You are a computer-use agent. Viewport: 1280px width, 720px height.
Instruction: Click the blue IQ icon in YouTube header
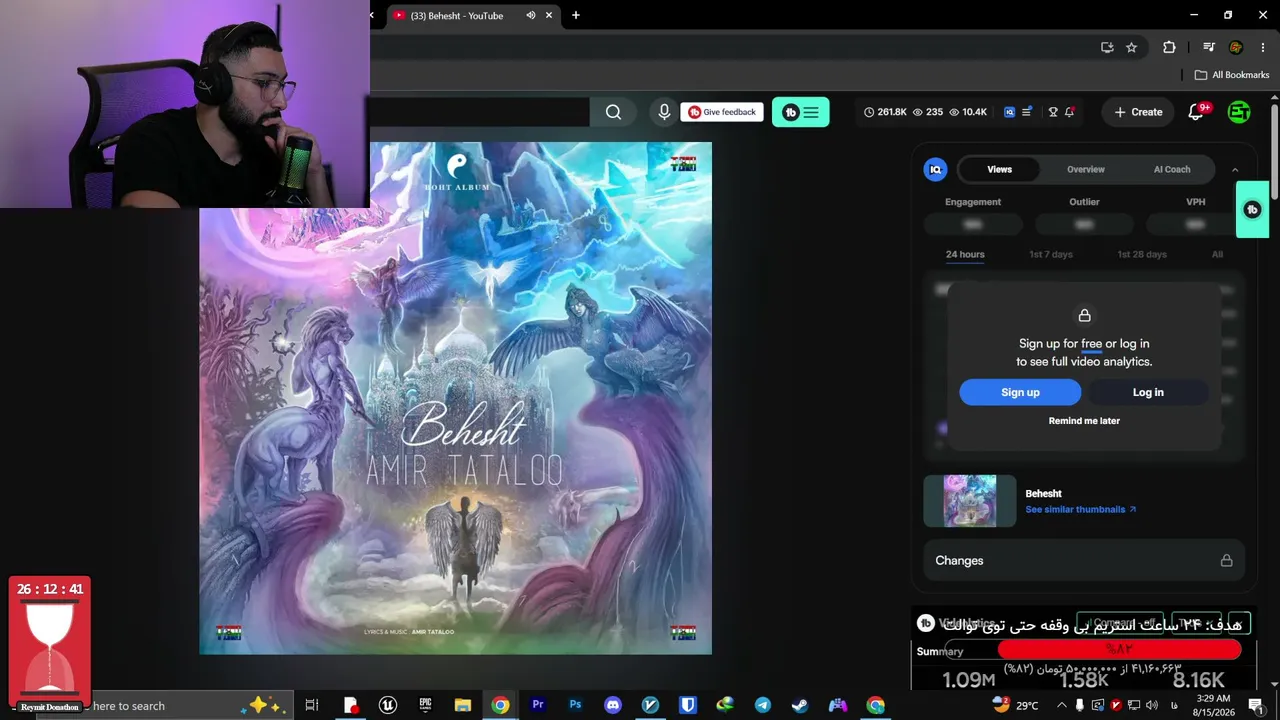[1009, 112]
